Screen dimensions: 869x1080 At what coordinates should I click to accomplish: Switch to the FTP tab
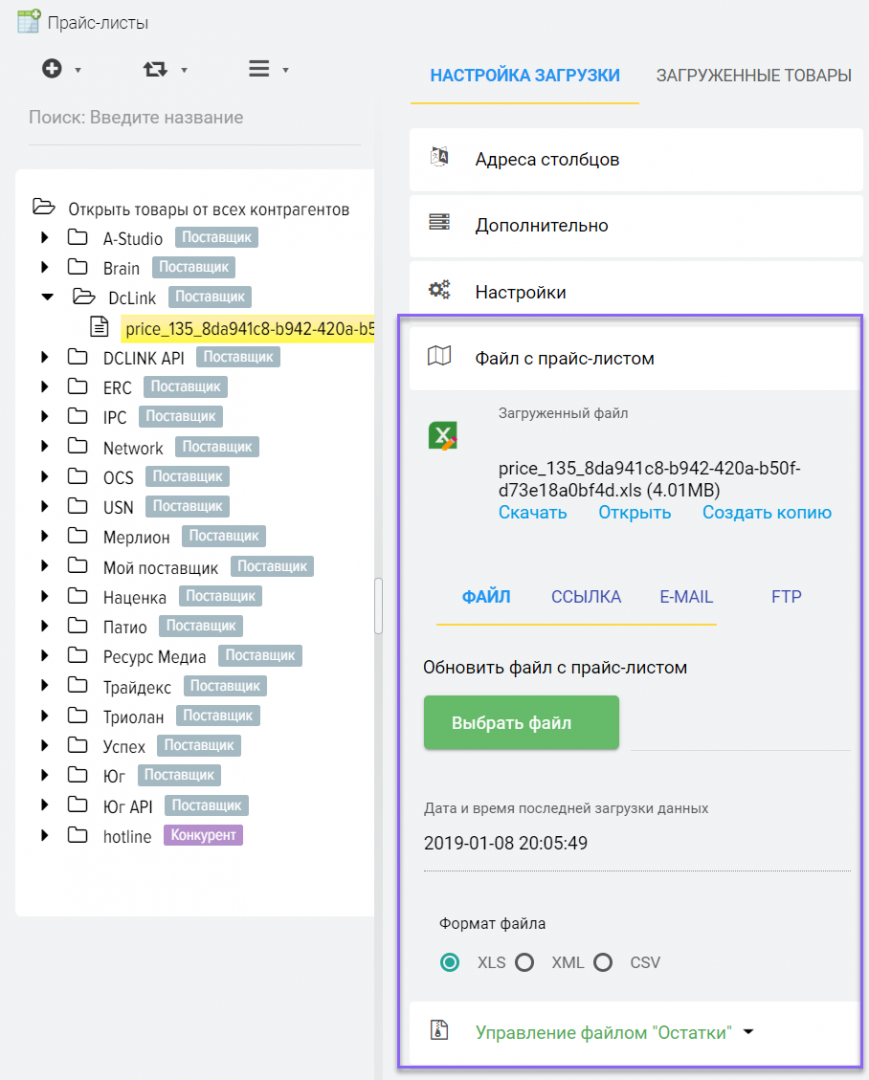pos(786,597)
